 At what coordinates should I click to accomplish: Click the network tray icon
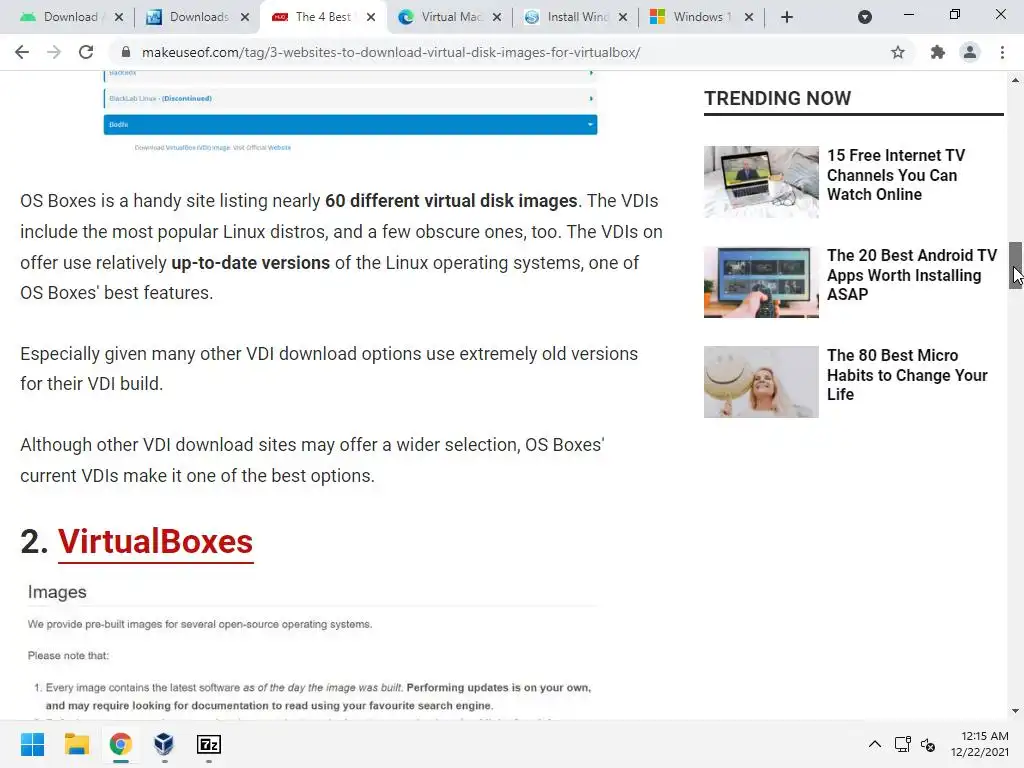coord(902,744)
